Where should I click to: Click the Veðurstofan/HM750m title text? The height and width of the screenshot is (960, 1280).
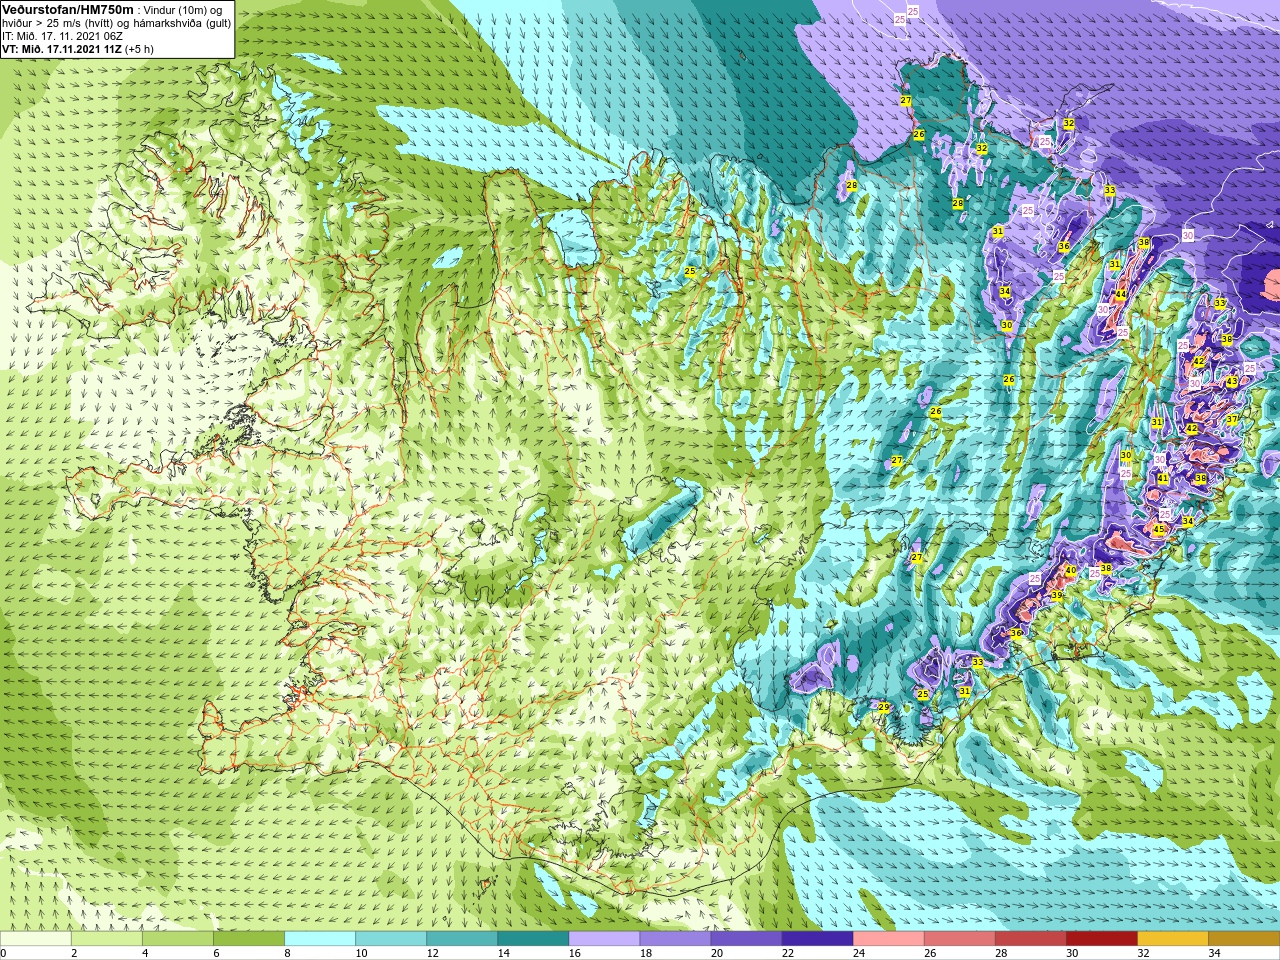(x=67, y=9)
